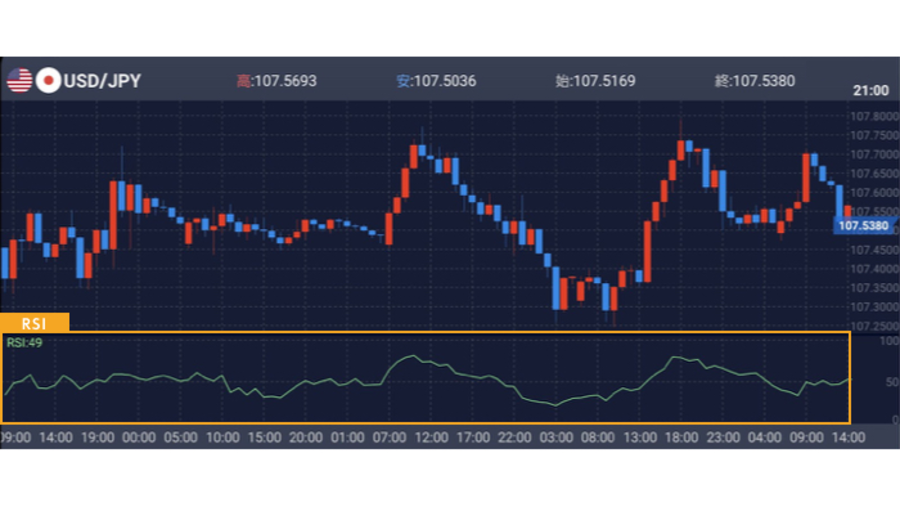Click the close price value 107.5380

763,81
